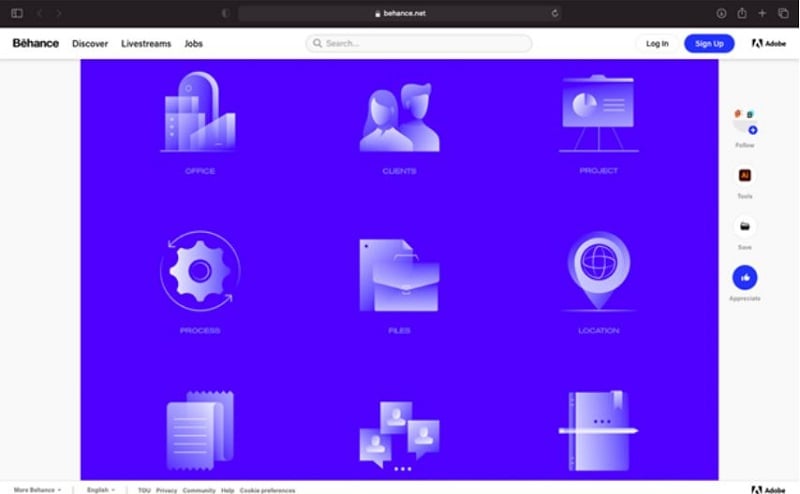This screenshot has width=800, height=494.
Task: Open Cookie preferences footer link
Action: (x=267, y=490)
